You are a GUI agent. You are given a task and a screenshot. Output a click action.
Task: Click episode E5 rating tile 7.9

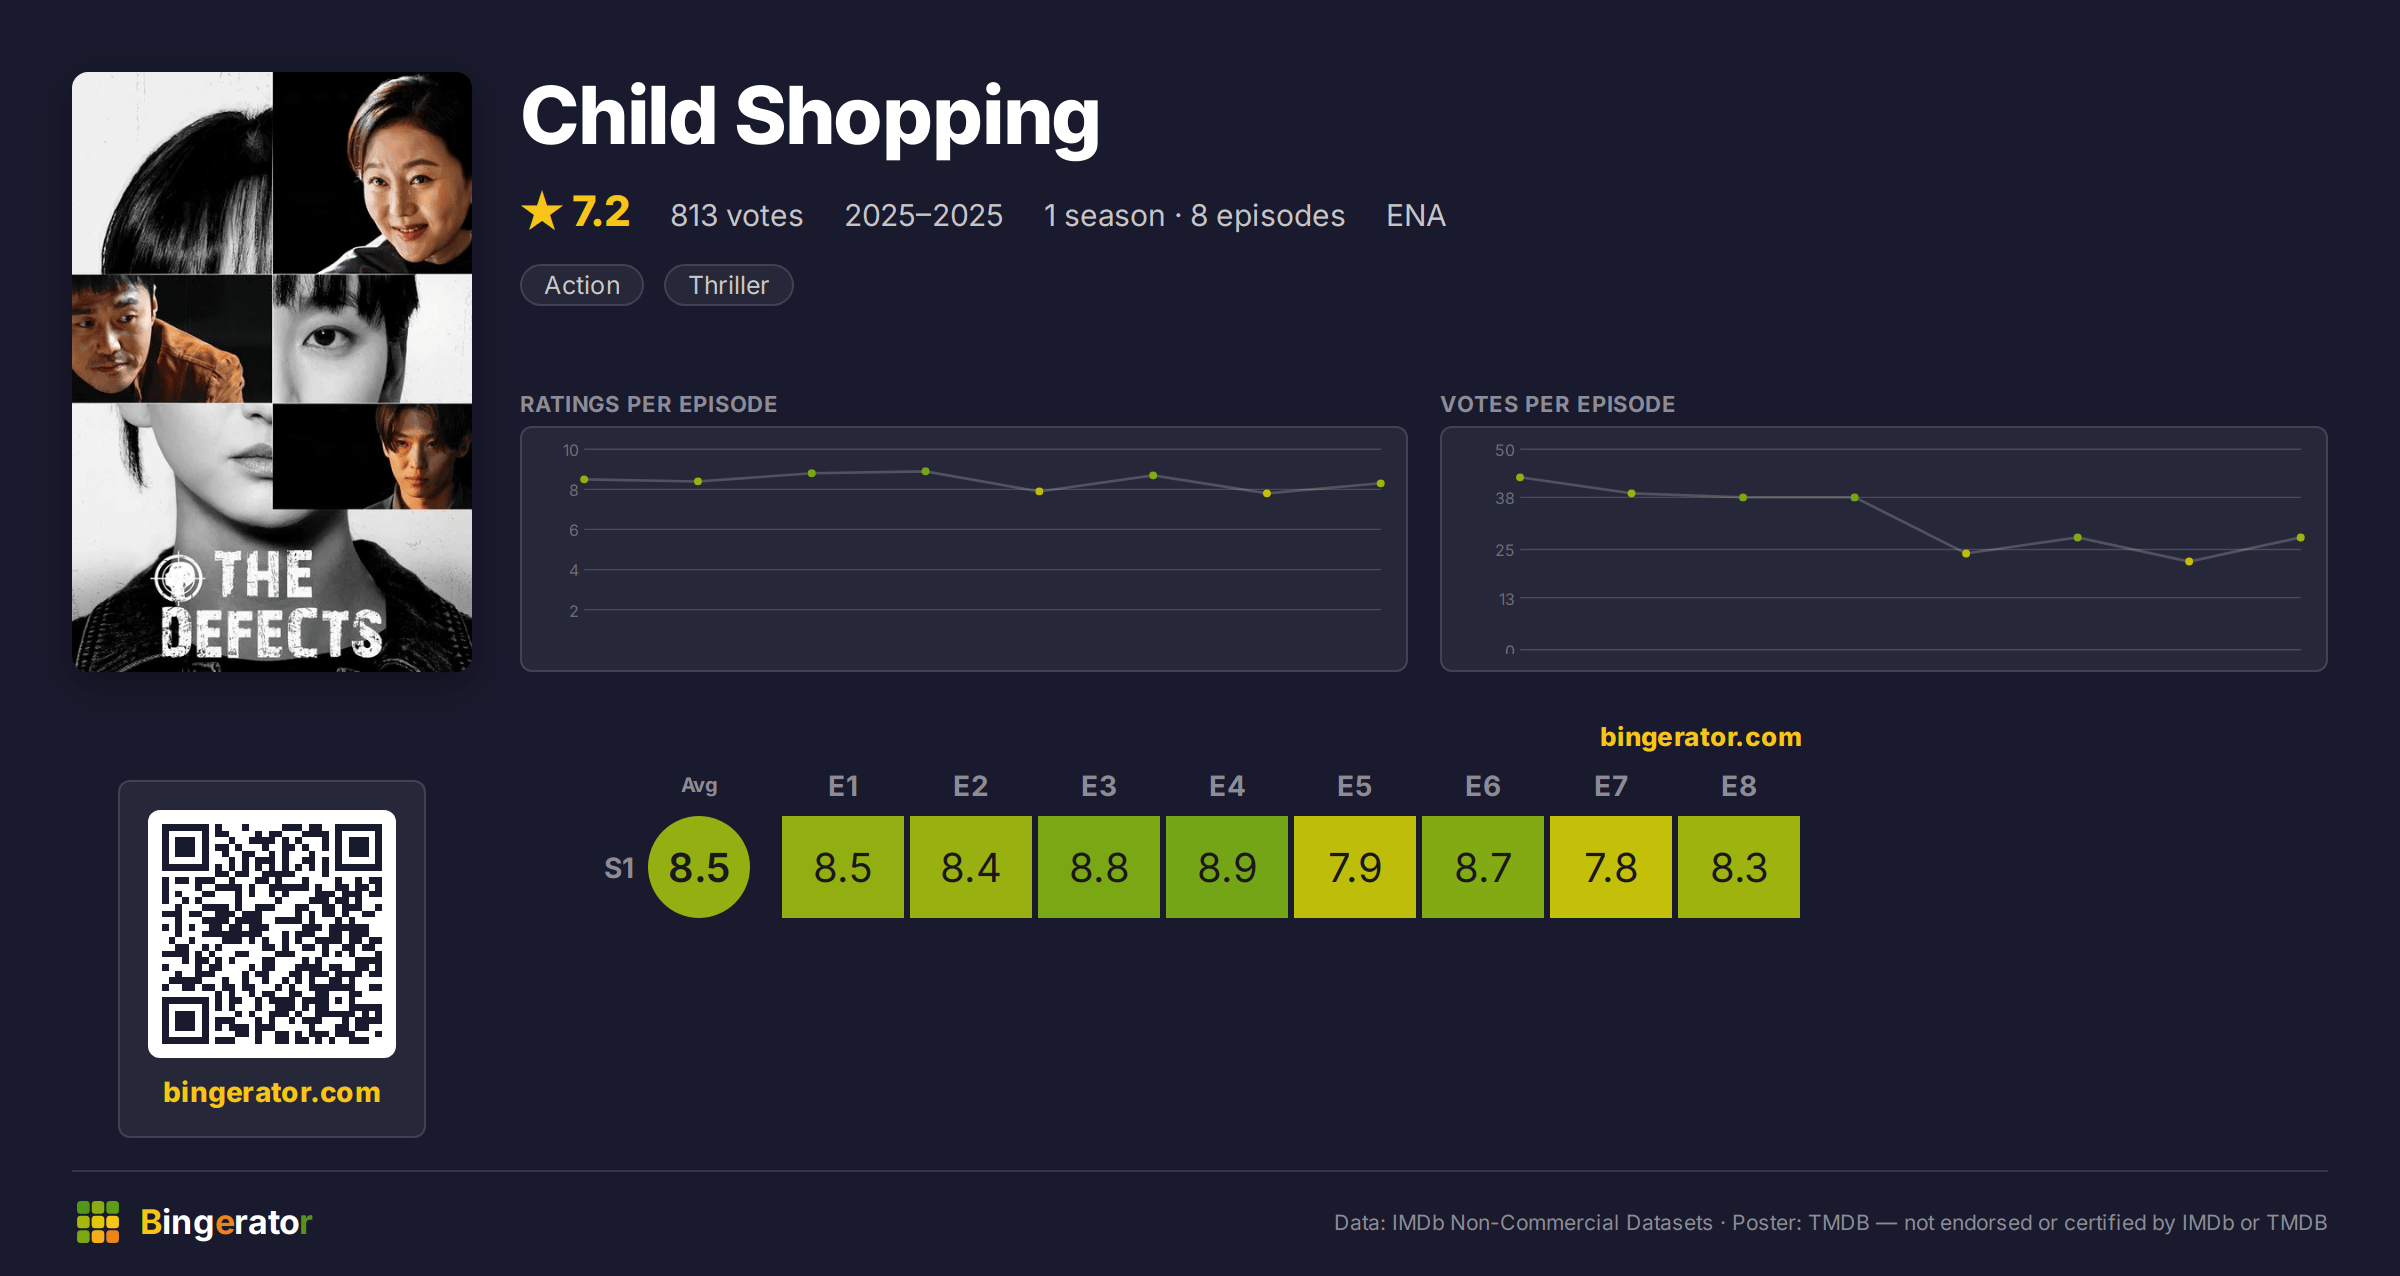1355,867
